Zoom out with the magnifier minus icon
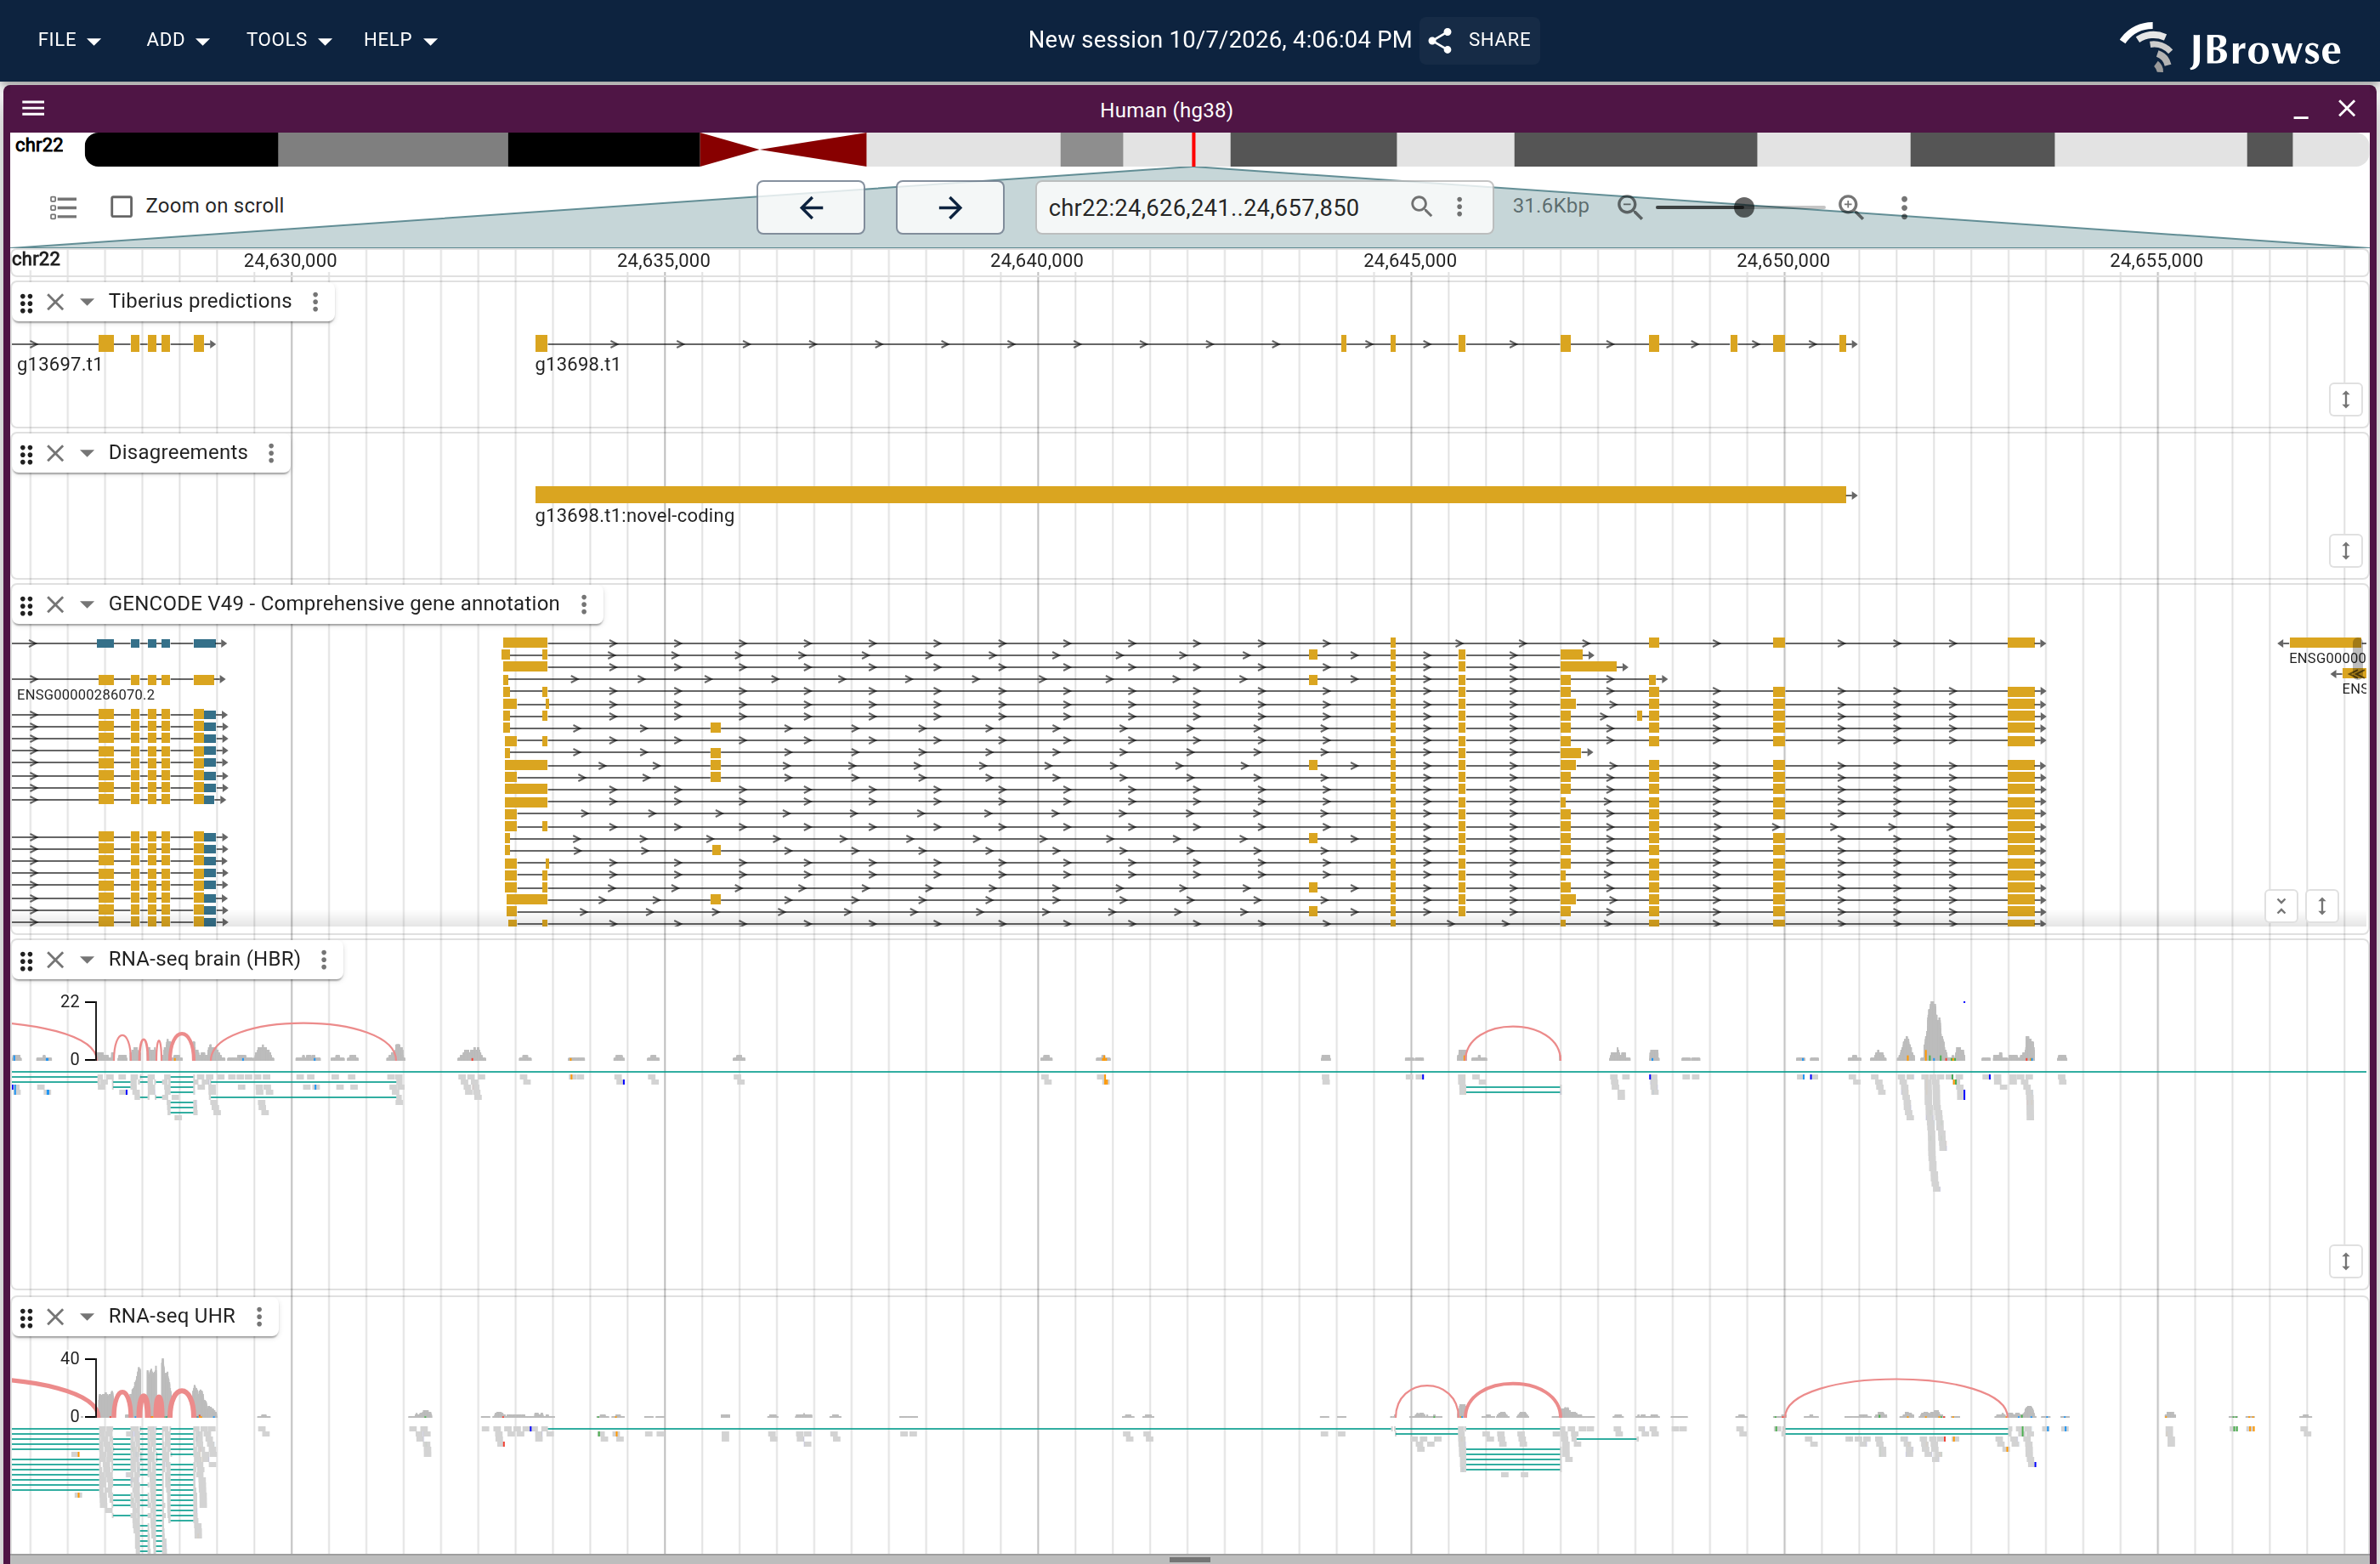 point(1629,207)
